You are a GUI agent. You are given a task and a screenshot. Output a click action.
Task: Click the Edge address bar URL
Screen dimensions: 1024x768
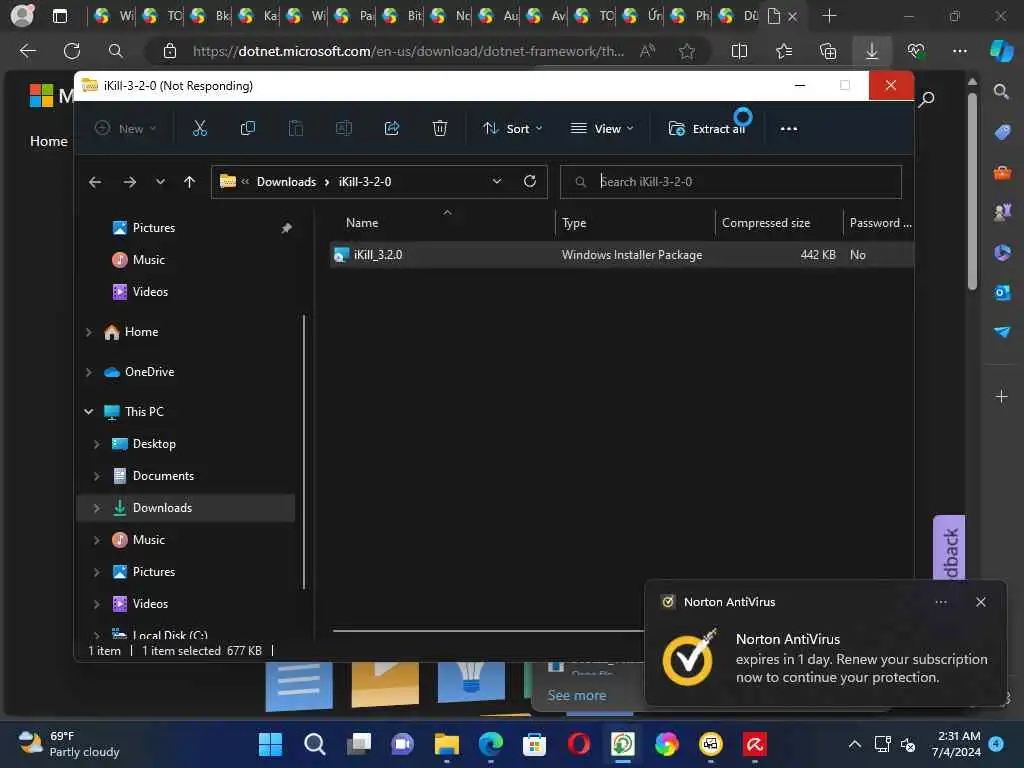click(408, 51)
